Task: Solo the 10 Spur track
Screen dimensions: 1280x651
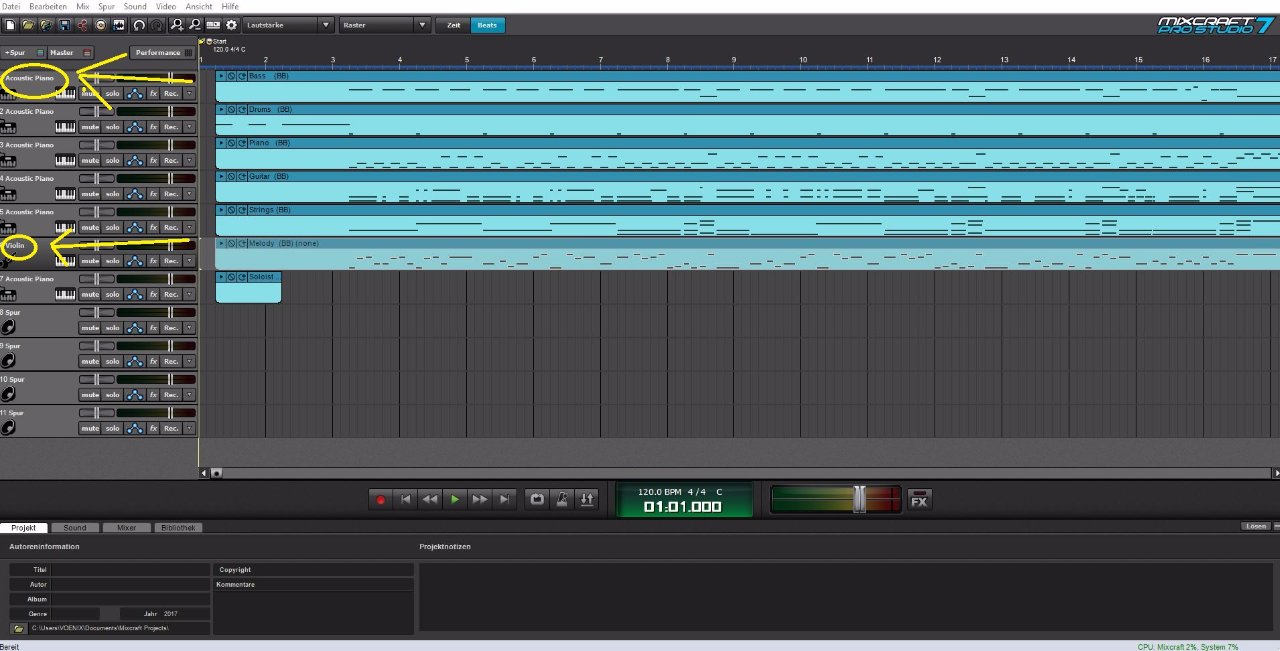Action: (x=112, y=394)
